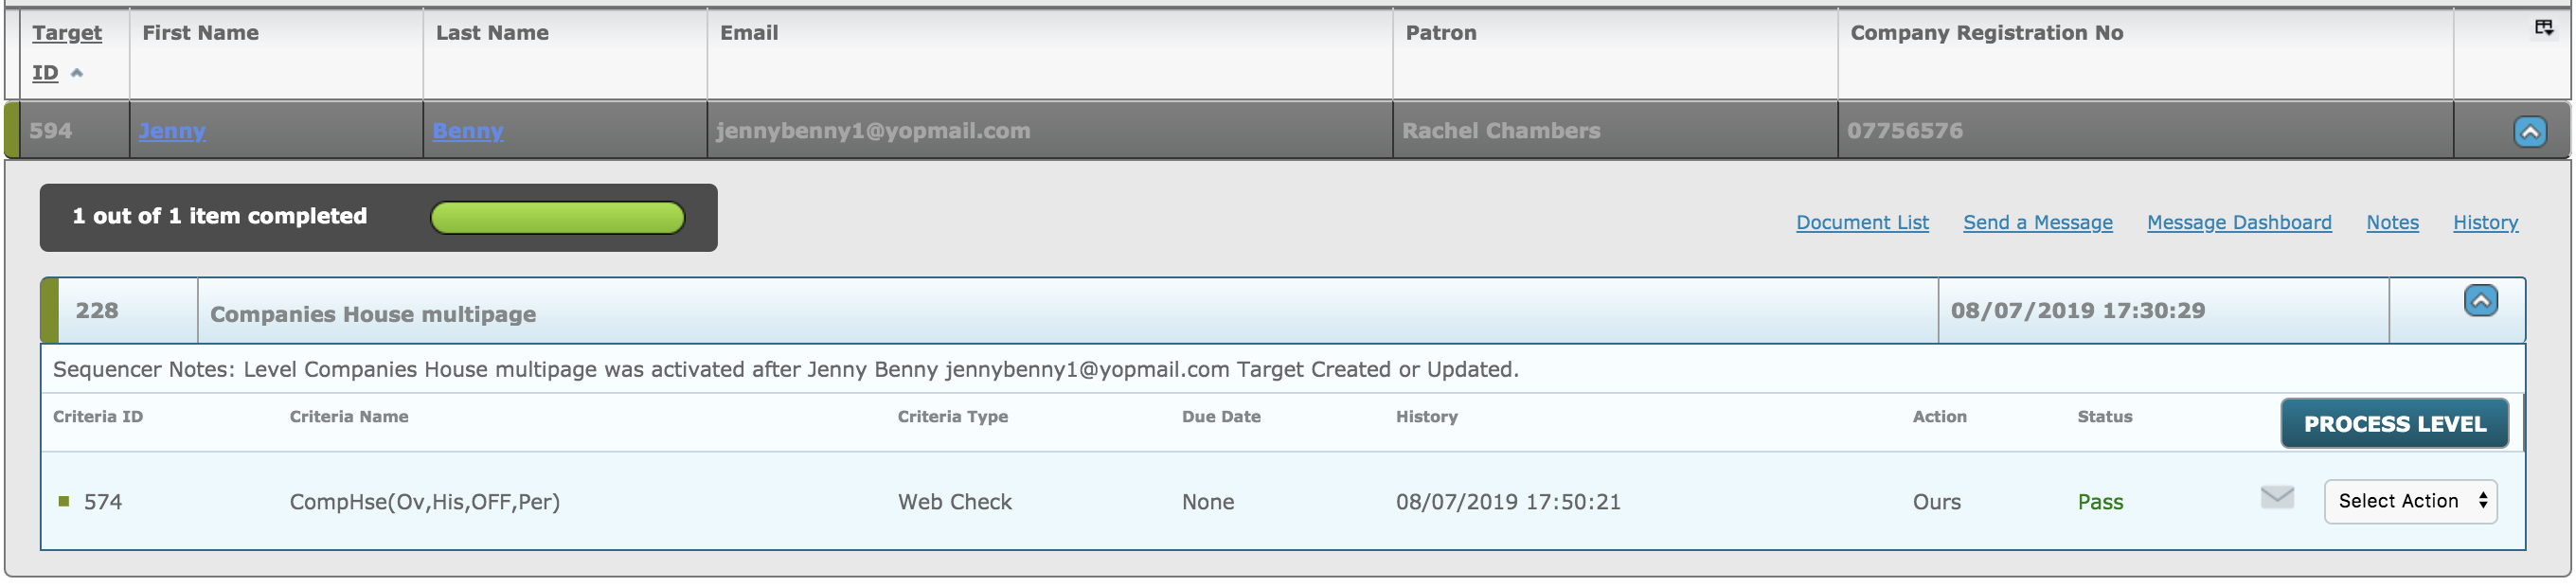Click the Send a Message link
Screen dimensions: 2576x587
(2037, 222)
